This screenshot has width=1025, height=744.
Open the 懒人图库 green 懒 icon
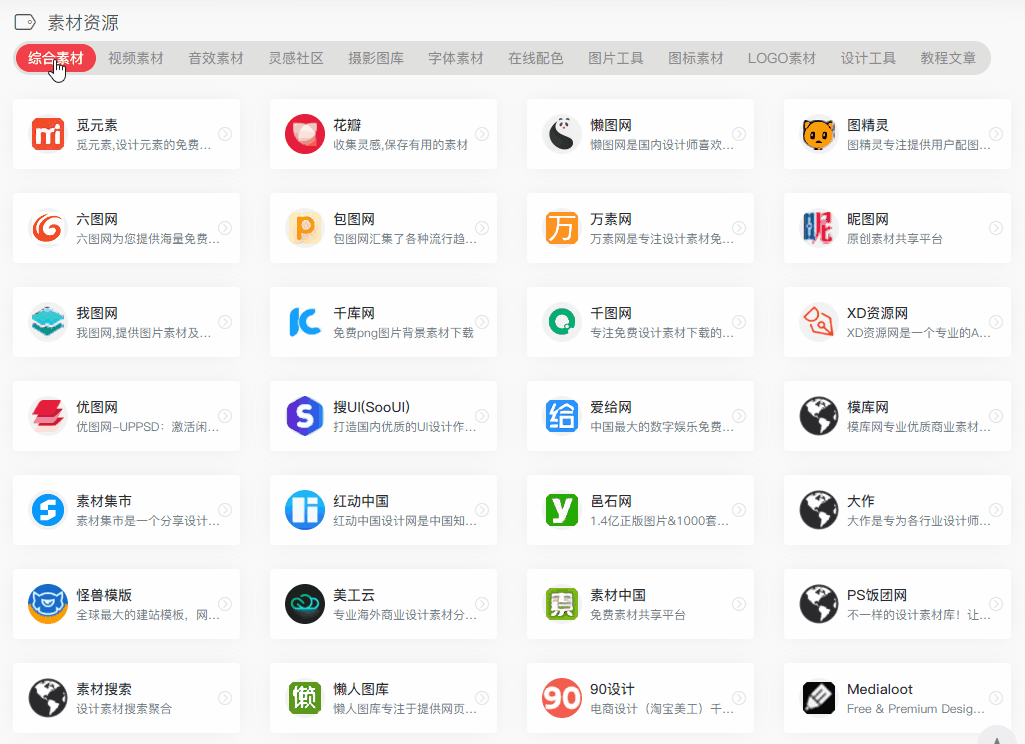pos(305,699)
